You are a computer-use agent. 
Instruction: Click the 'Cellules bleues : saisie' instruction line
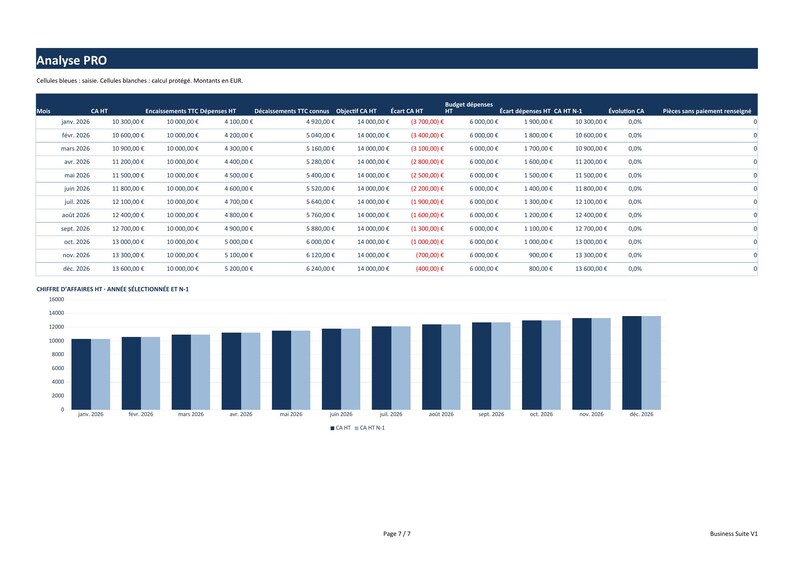coord(140,81)
